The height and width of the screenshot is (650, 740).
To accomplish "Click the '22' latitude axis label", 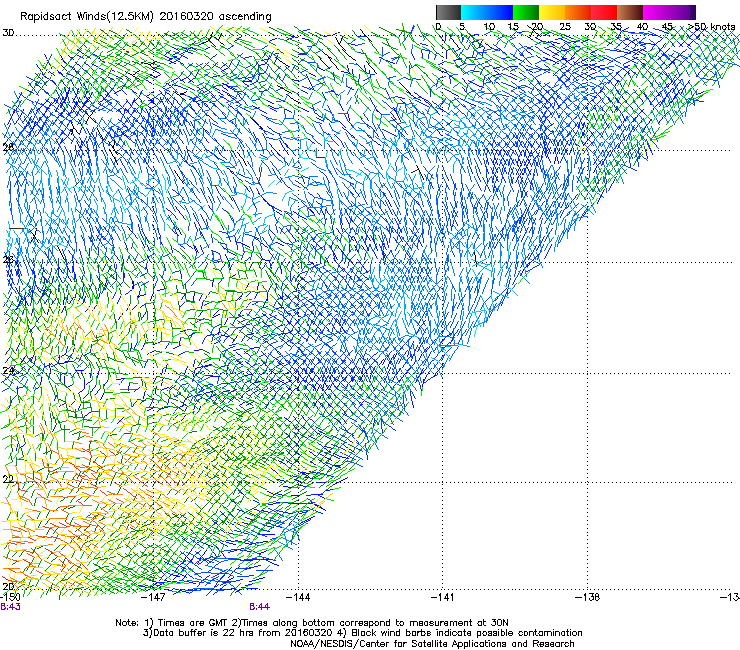I will pos(8,479).
